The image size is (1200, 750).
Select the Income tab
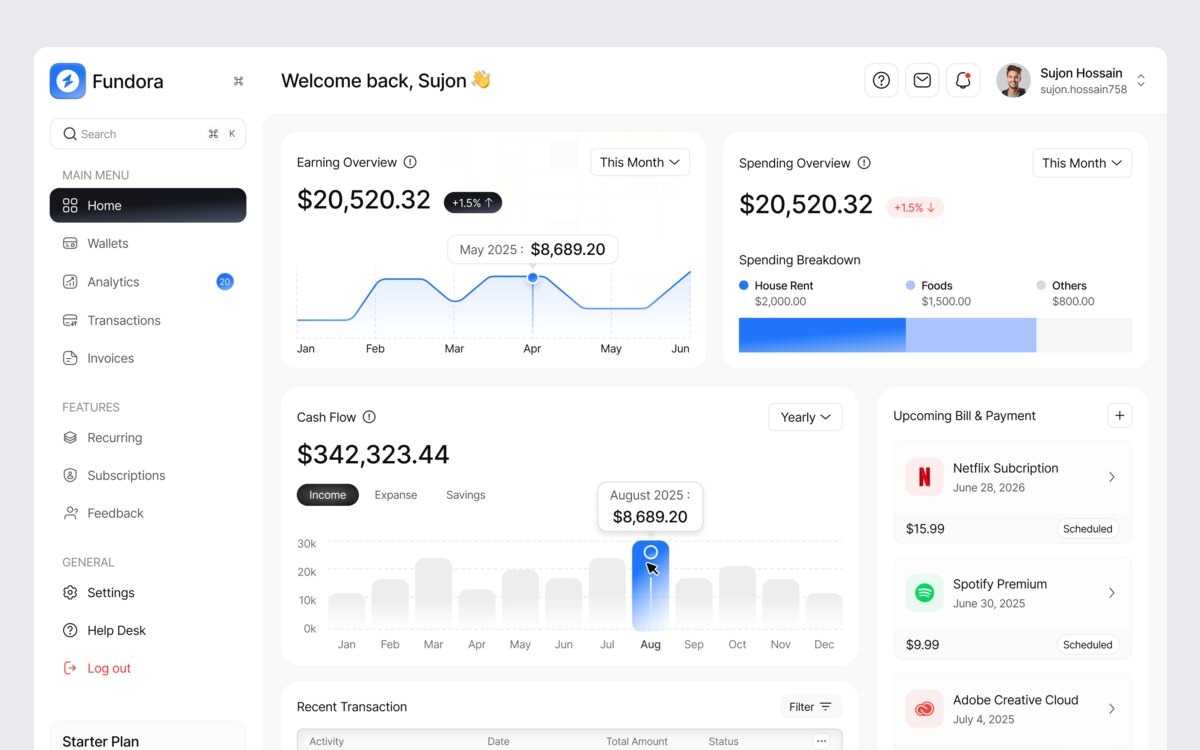pos(328,495)
